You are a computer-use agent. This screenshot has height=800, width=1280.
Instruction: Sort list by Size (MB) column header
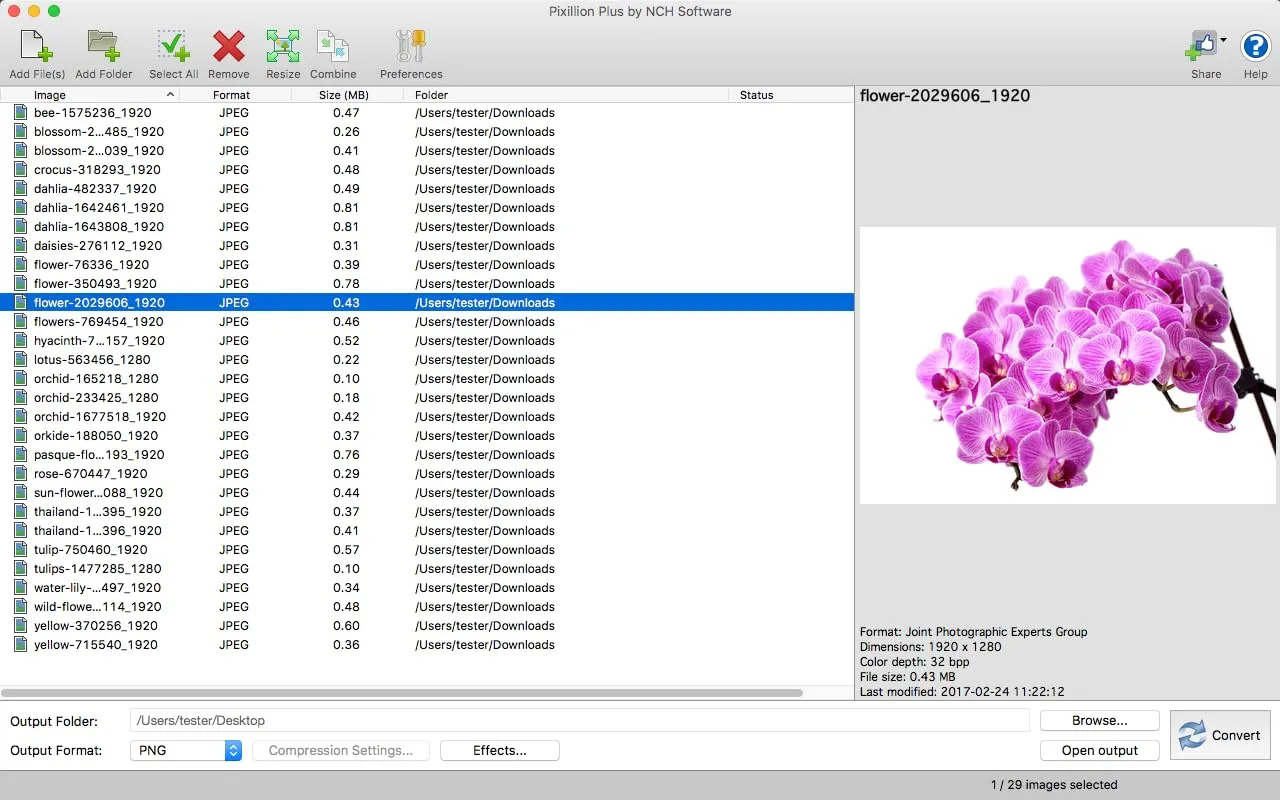coord(347,95)
